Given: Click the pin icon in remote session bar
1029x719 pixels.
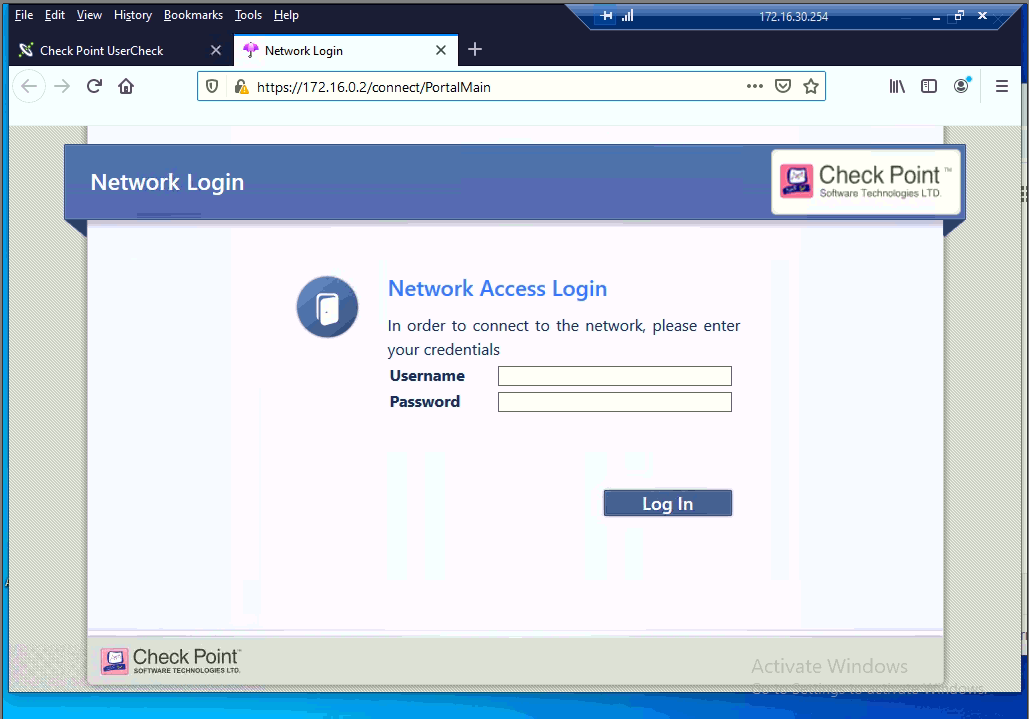Looking at the screenshot, I should pyautogui.click(x=606, y=16).
